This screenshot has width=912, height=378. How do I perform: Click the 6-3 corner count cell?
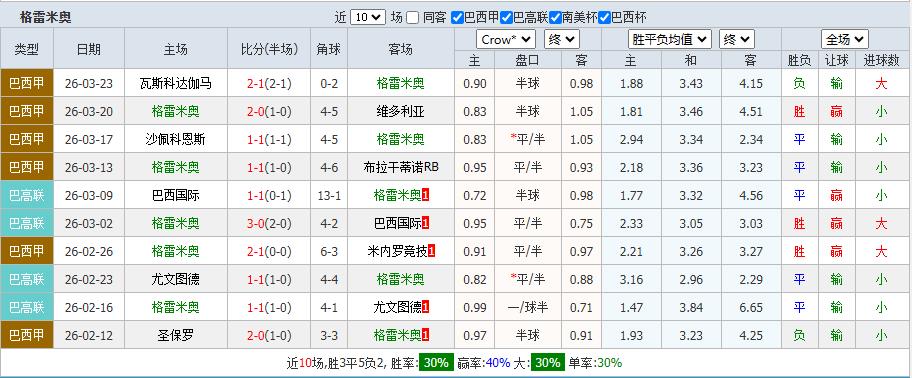(329, 251)
